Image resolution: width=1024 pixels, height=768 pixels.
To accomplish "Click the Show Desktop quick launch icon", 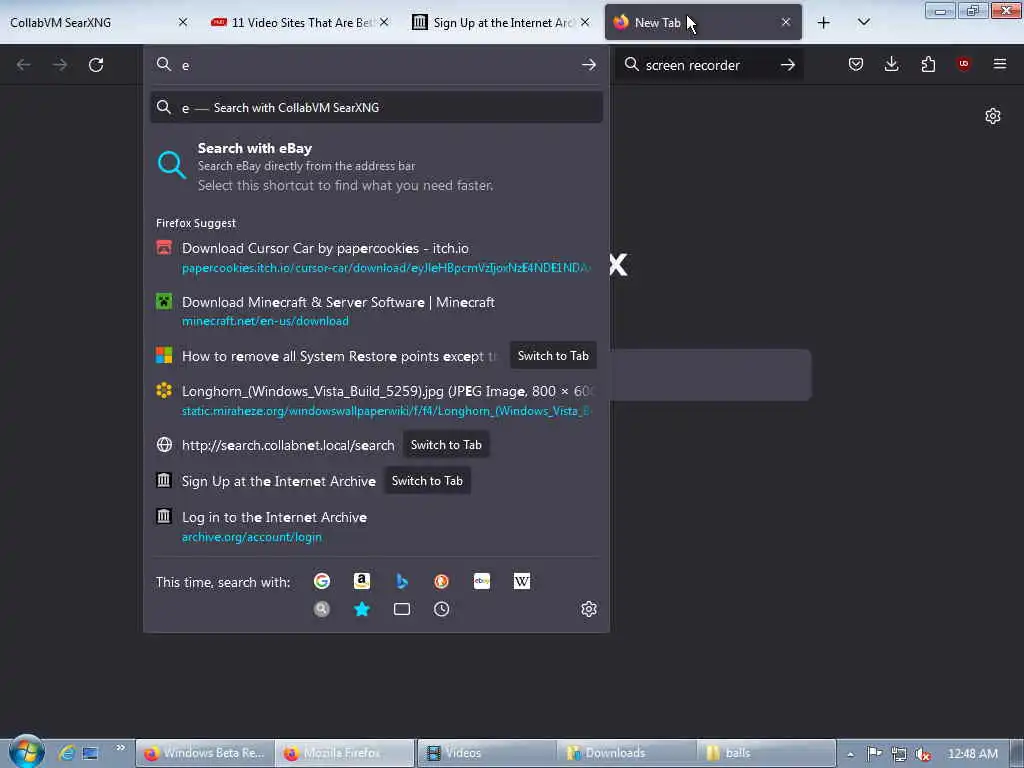I will (90, 753).
